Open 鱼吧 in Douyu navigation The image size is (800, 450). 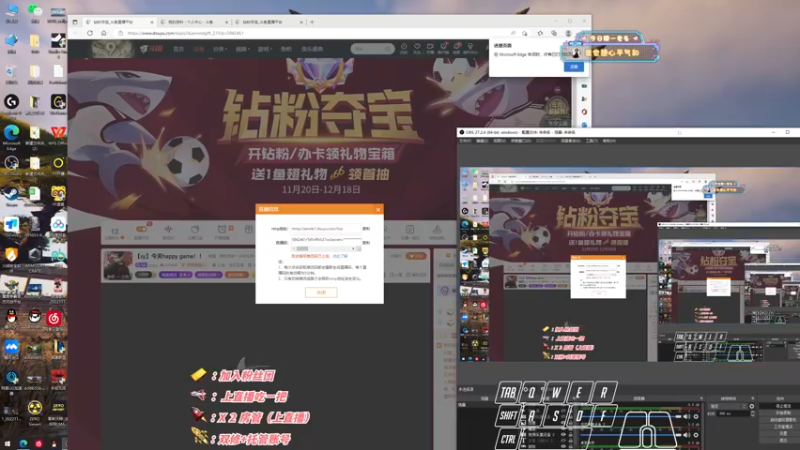[286, 49]
